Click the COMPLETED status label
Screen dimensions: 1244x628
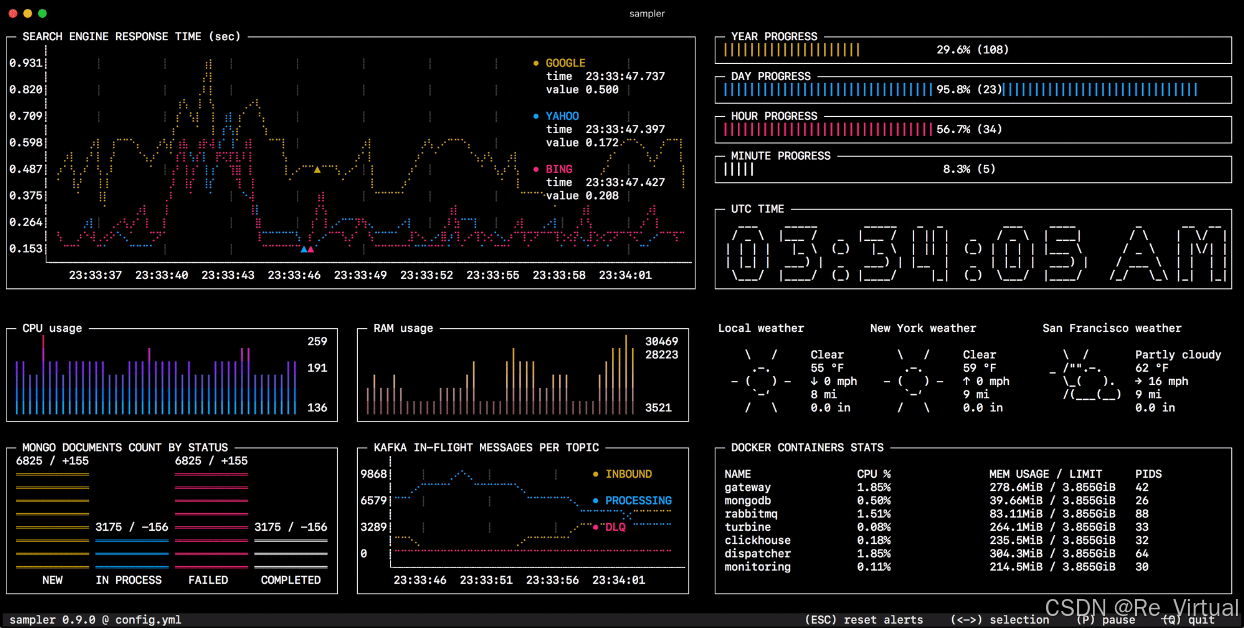pyautogui.click(x=291, y=580)
